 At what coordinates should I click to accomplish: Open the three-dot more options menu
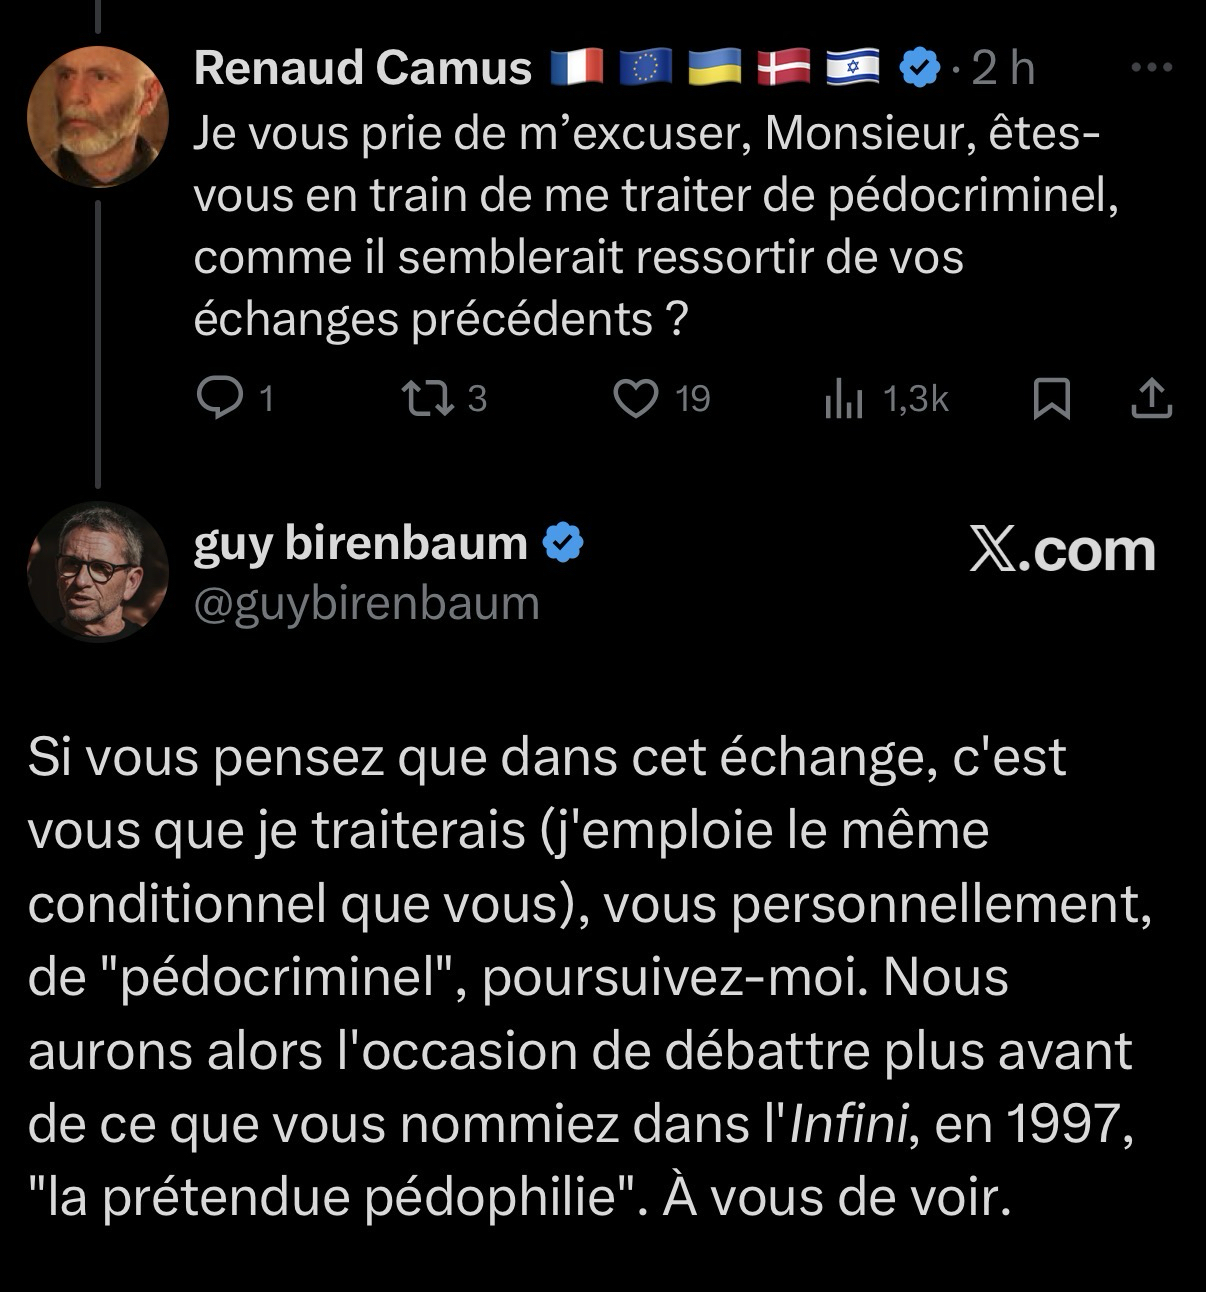point(1151,68)
